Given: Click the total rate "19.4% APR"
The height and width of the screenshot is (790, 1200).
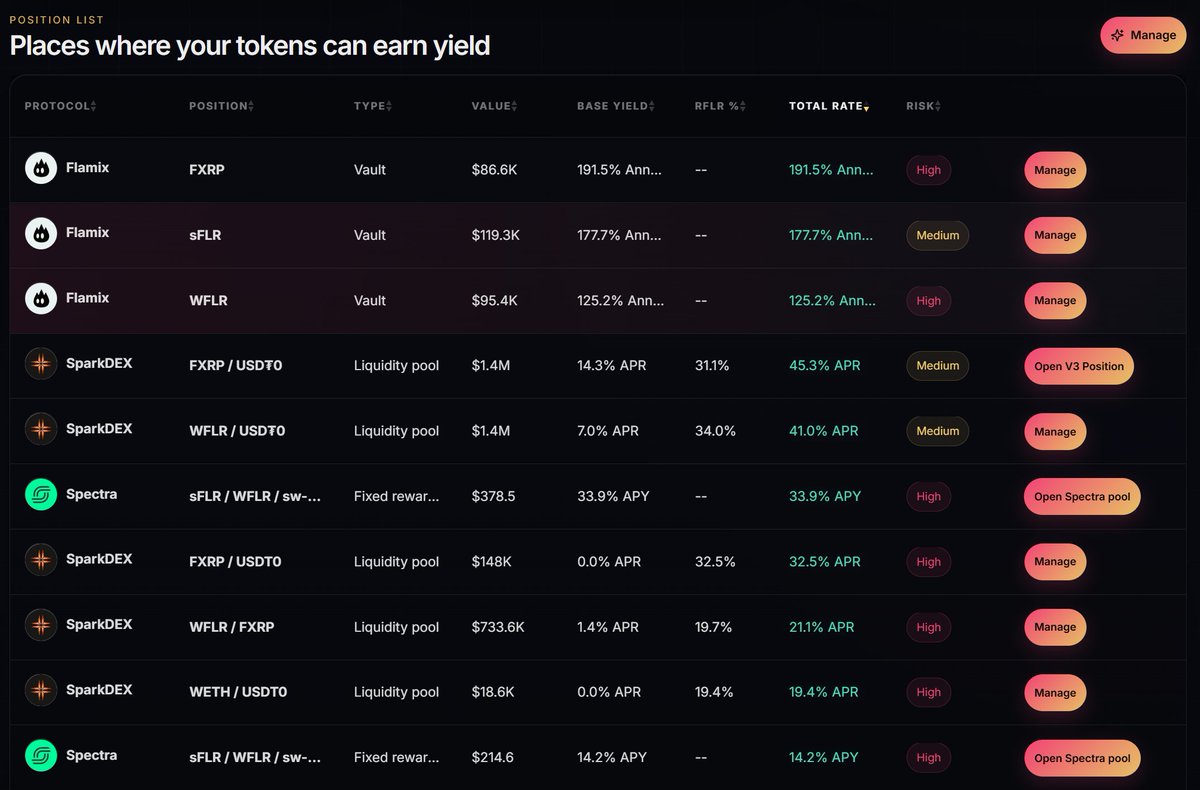Looking at the screenshot, I should [x=824, y=692].
